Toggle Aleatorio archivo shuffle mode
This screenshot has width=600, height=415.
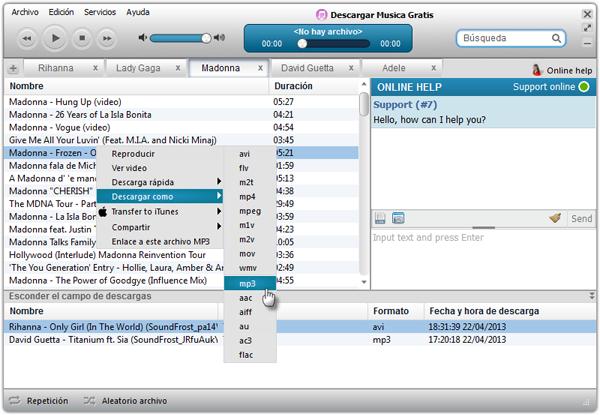126,401
